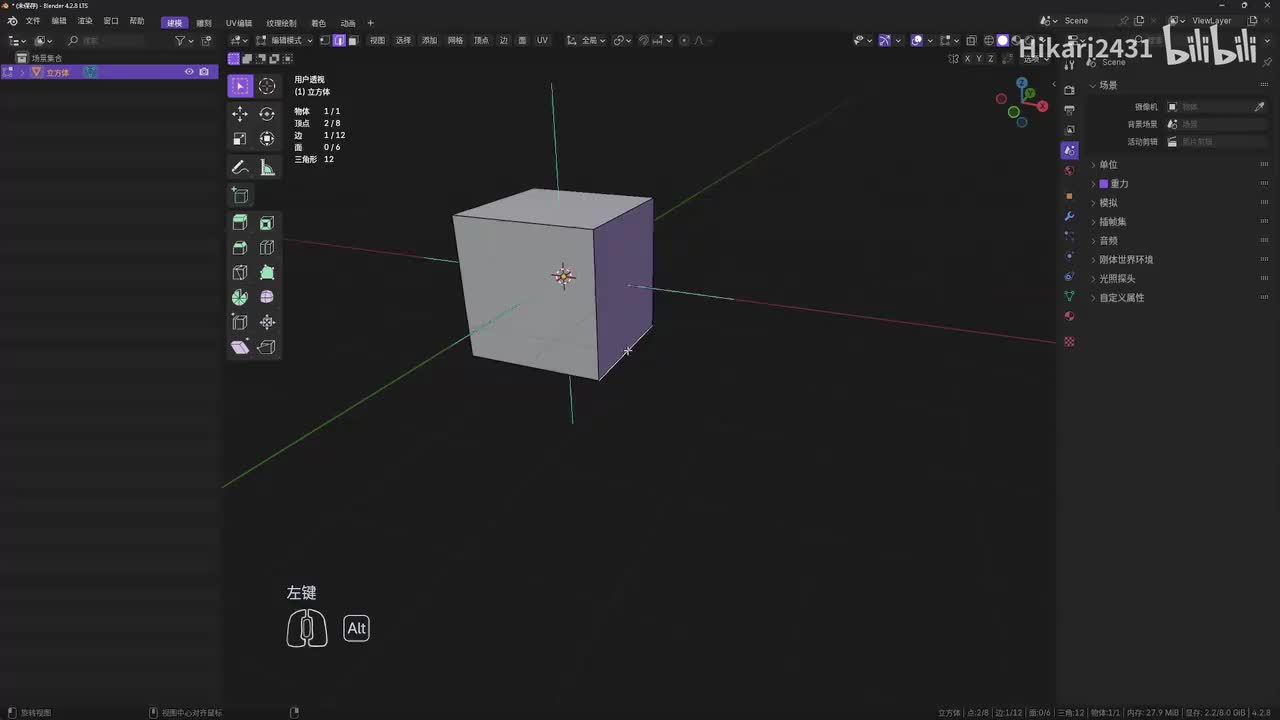Open the 全局 transform orientation dropdown

[586, 40]
